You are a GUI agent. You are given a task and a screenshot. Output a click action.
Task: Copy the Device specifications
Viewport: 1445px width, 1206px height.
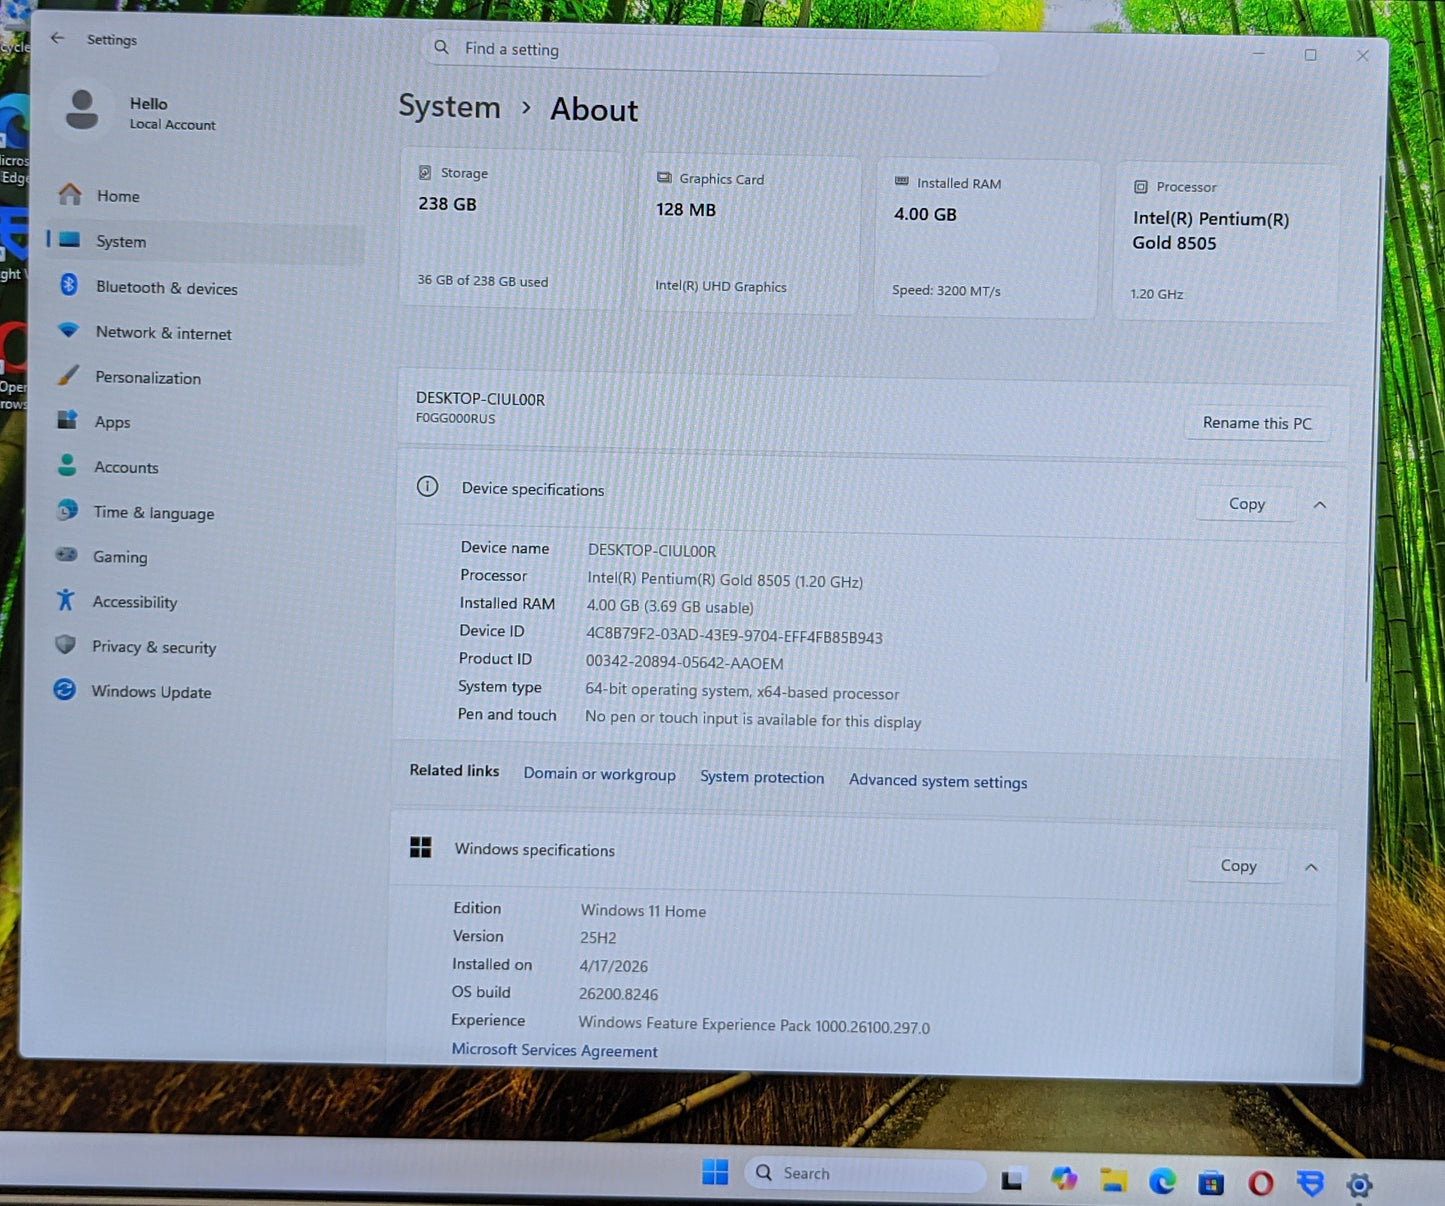pyautogui.click(x=1246, y=504)
